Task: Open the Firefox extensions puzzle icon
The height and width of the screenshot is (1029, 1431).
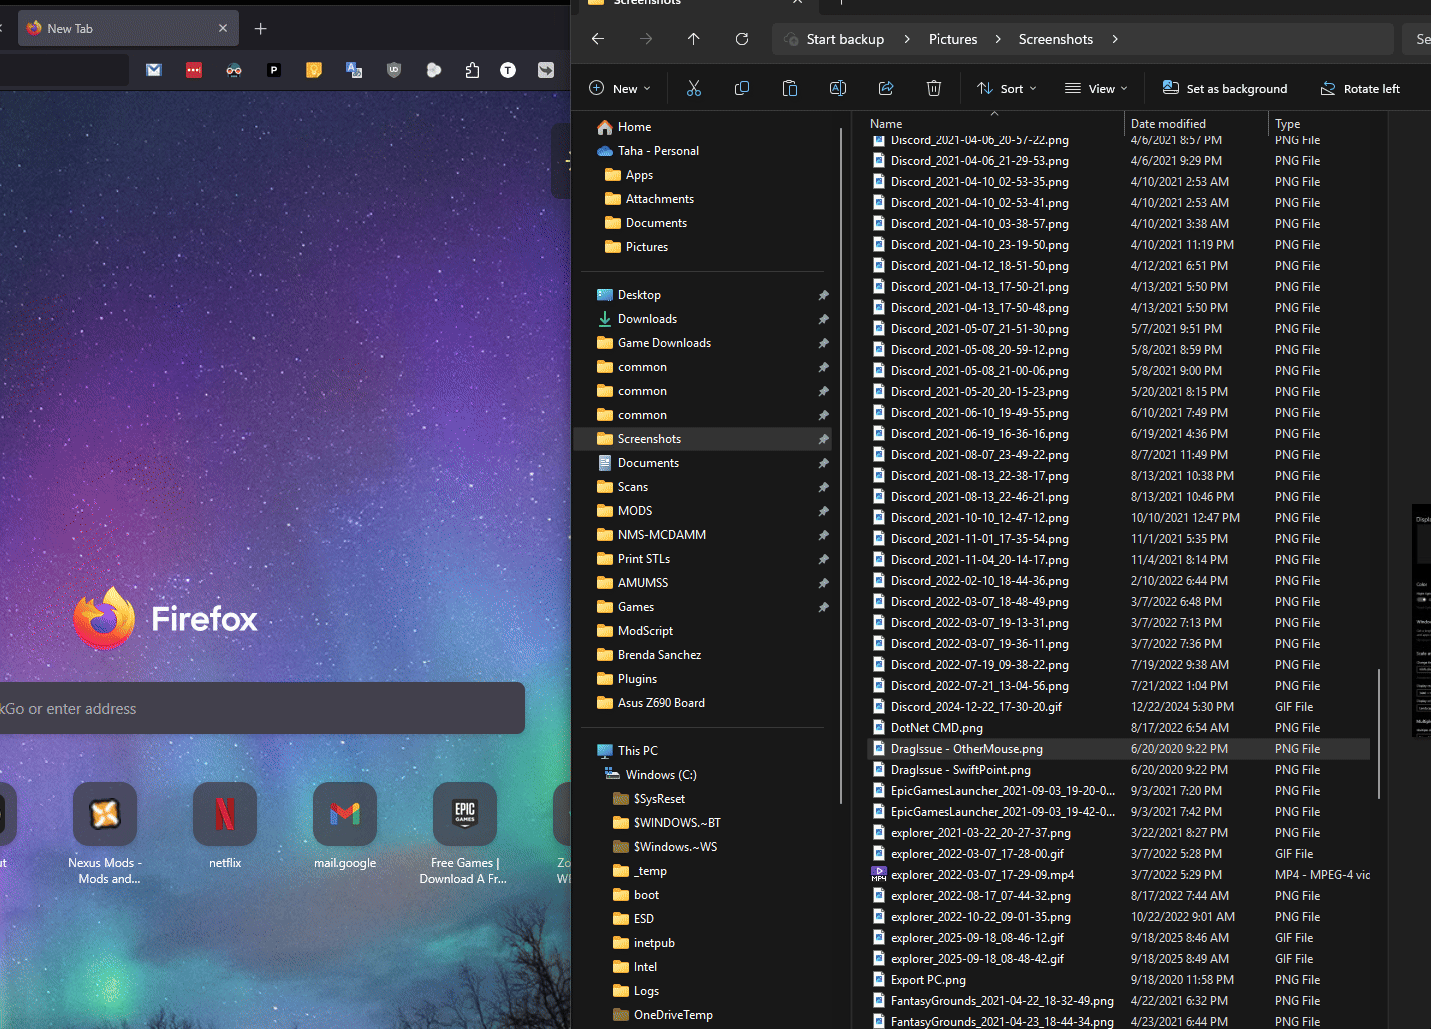Action: (x=472, y=70)
